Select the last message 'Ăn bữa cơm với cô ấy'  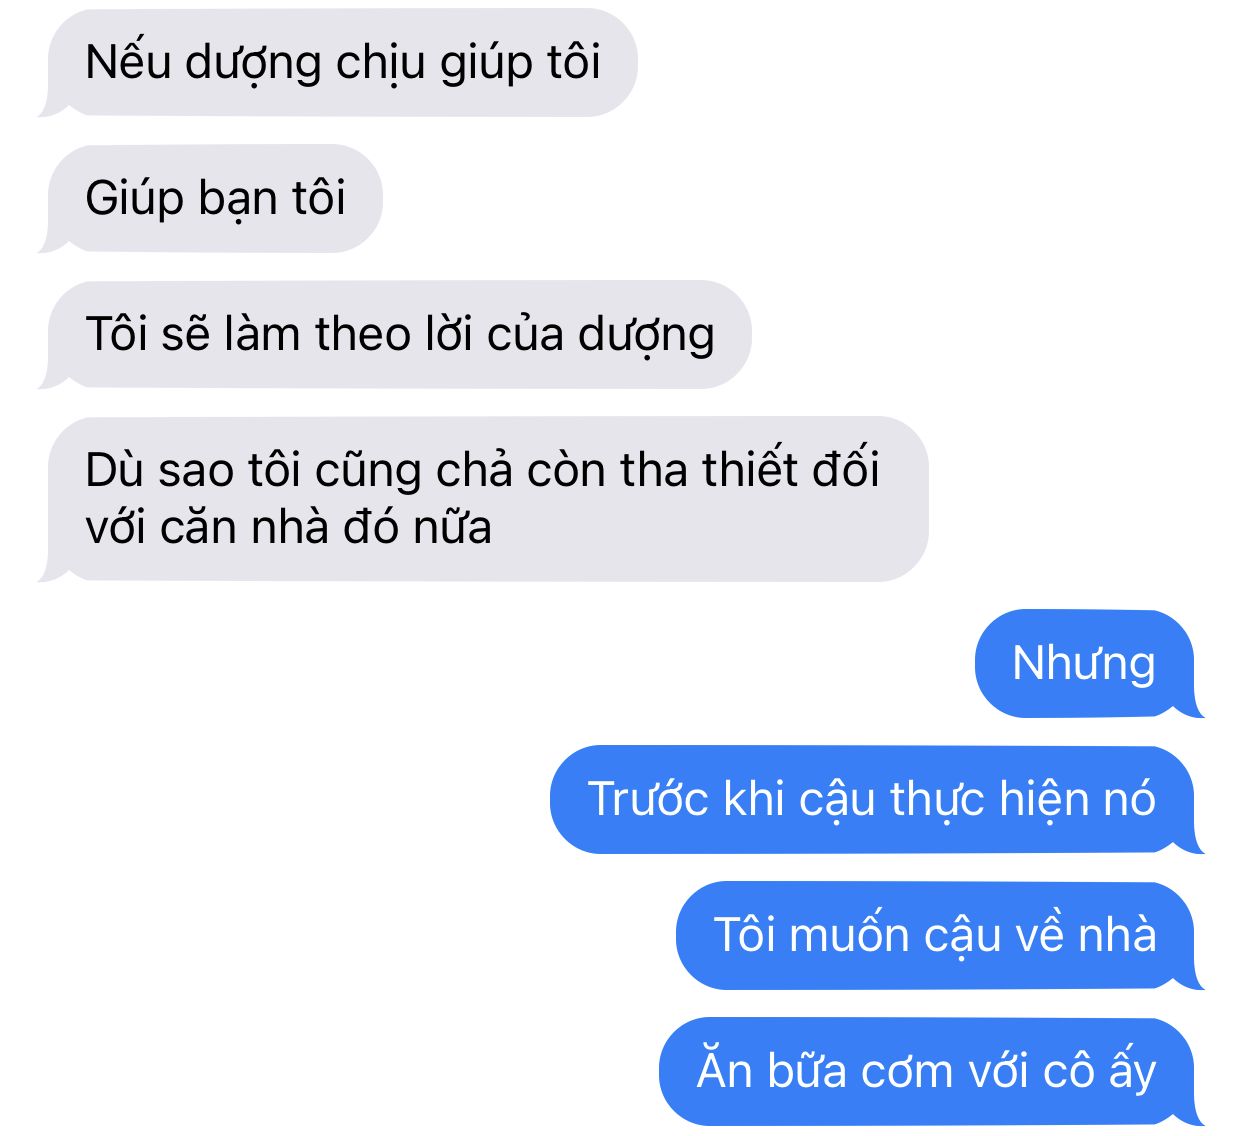point(931,1071)
